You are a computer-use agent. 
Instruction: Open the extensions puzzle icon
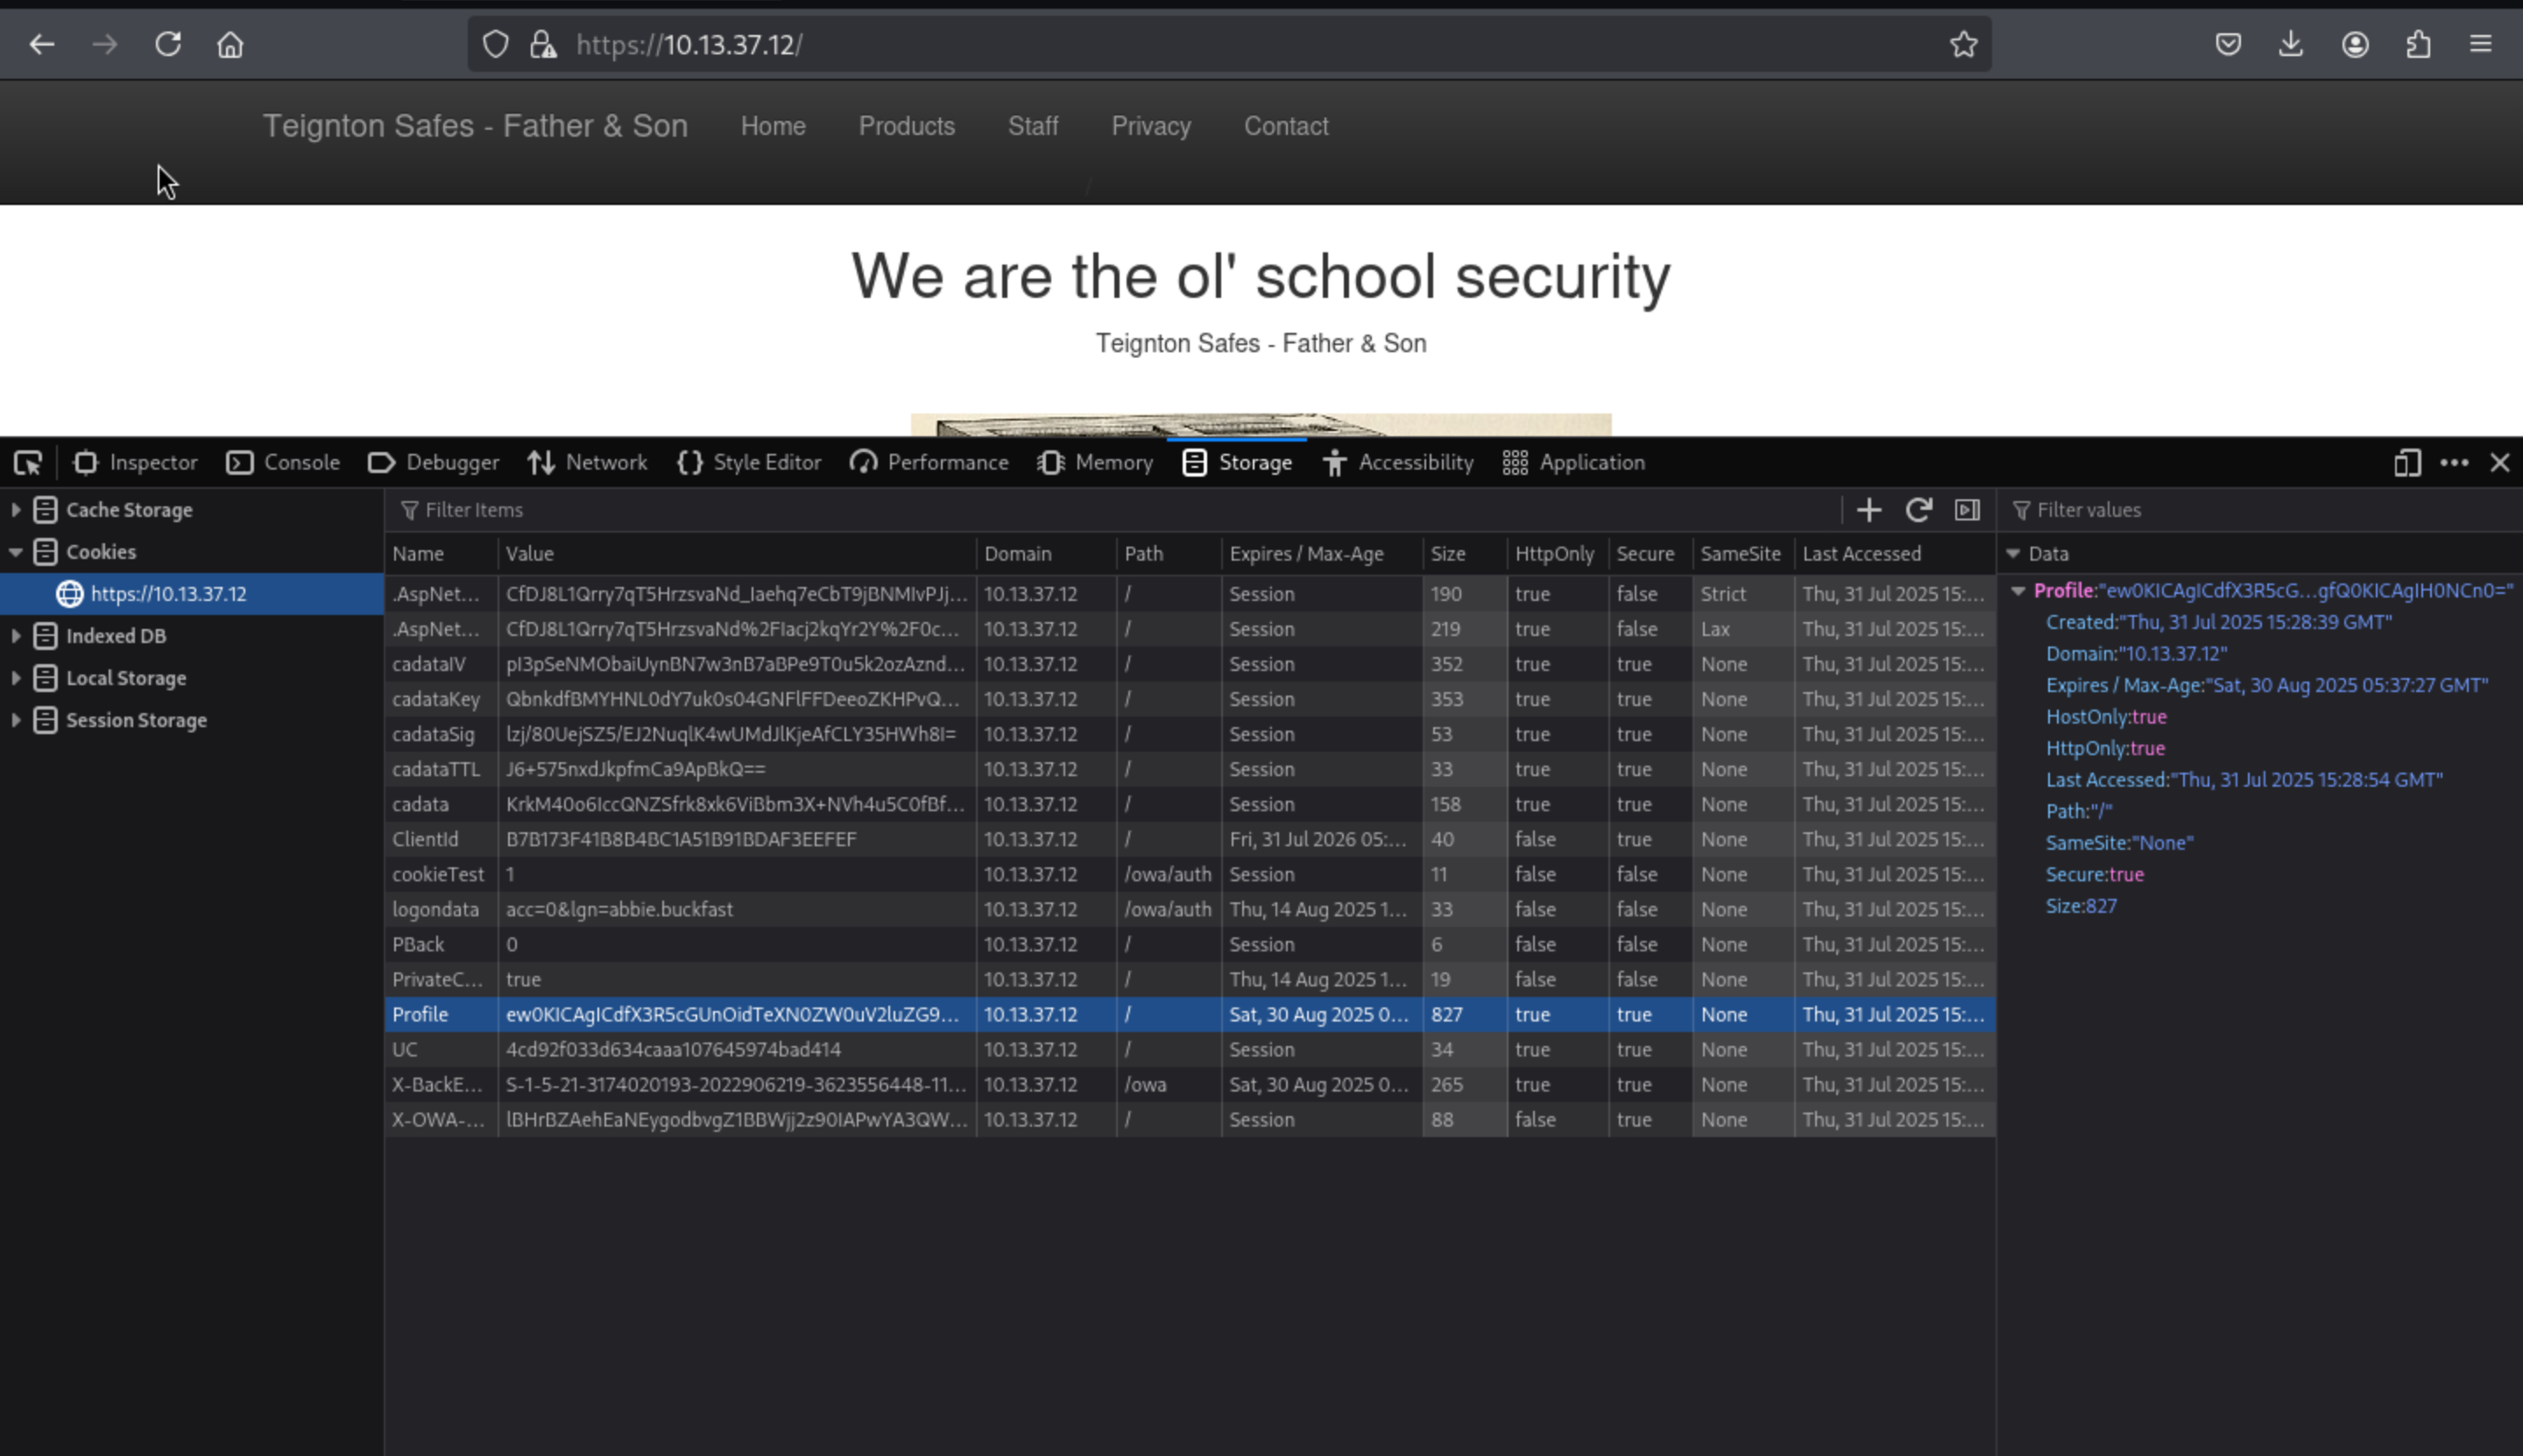click(x=2418, y=44)
